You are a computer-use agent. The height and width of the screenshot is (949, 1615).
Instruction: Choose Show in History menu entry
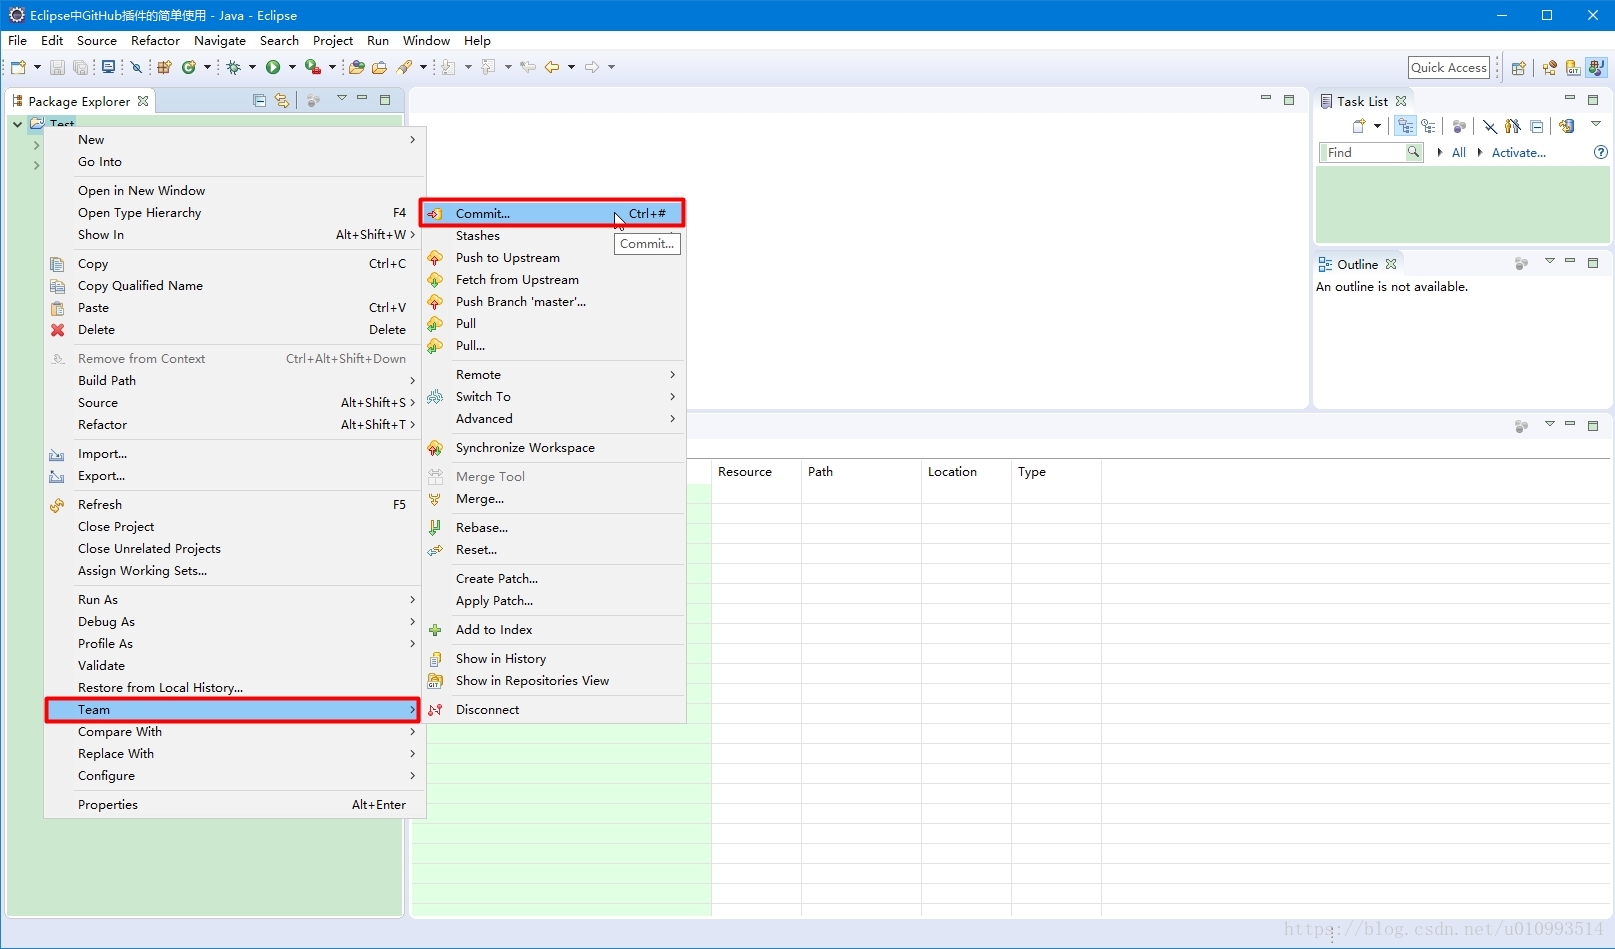pyautogui.click(x=553, y=658)
